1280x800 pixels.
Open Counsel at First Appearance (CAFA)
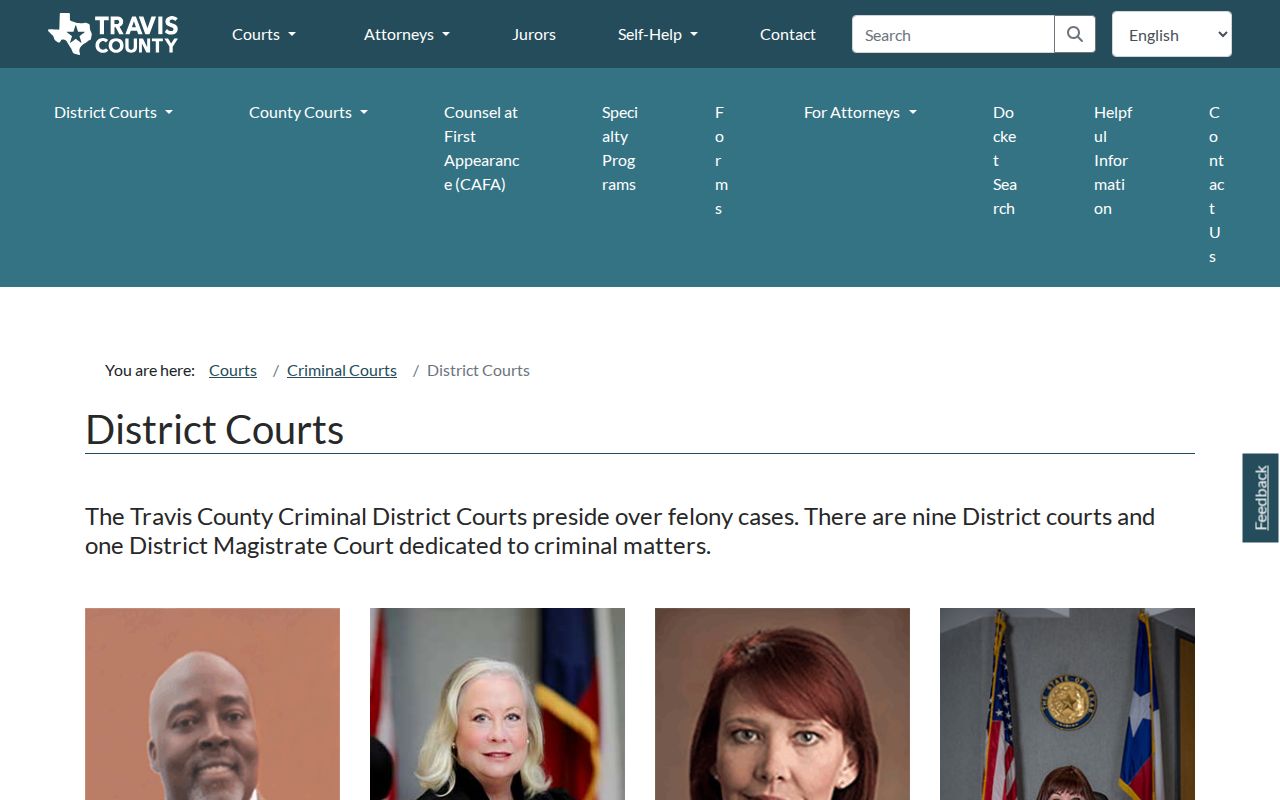coord(482,148)
